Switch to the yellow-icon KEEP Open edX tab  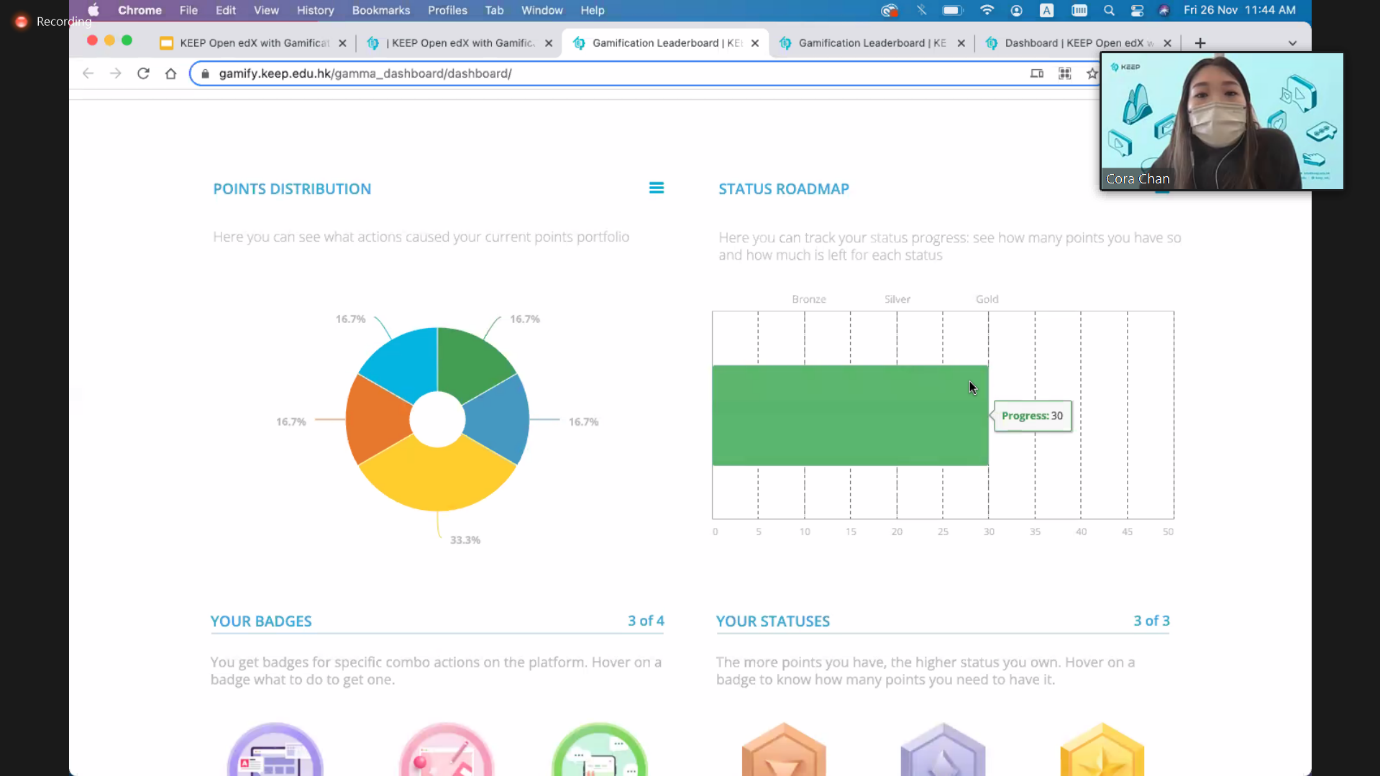[253, 43]
